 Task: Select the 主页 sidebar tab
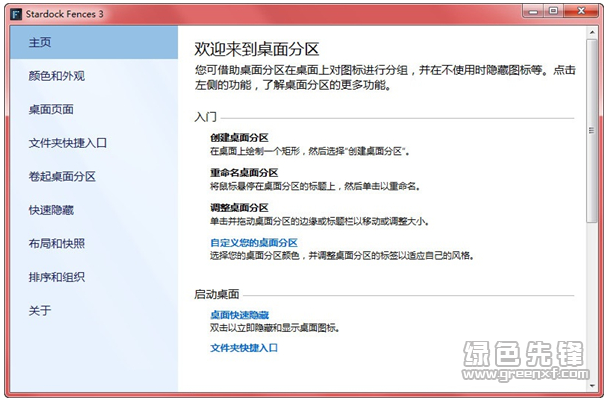pyautogui.click(x=94, y=42)
